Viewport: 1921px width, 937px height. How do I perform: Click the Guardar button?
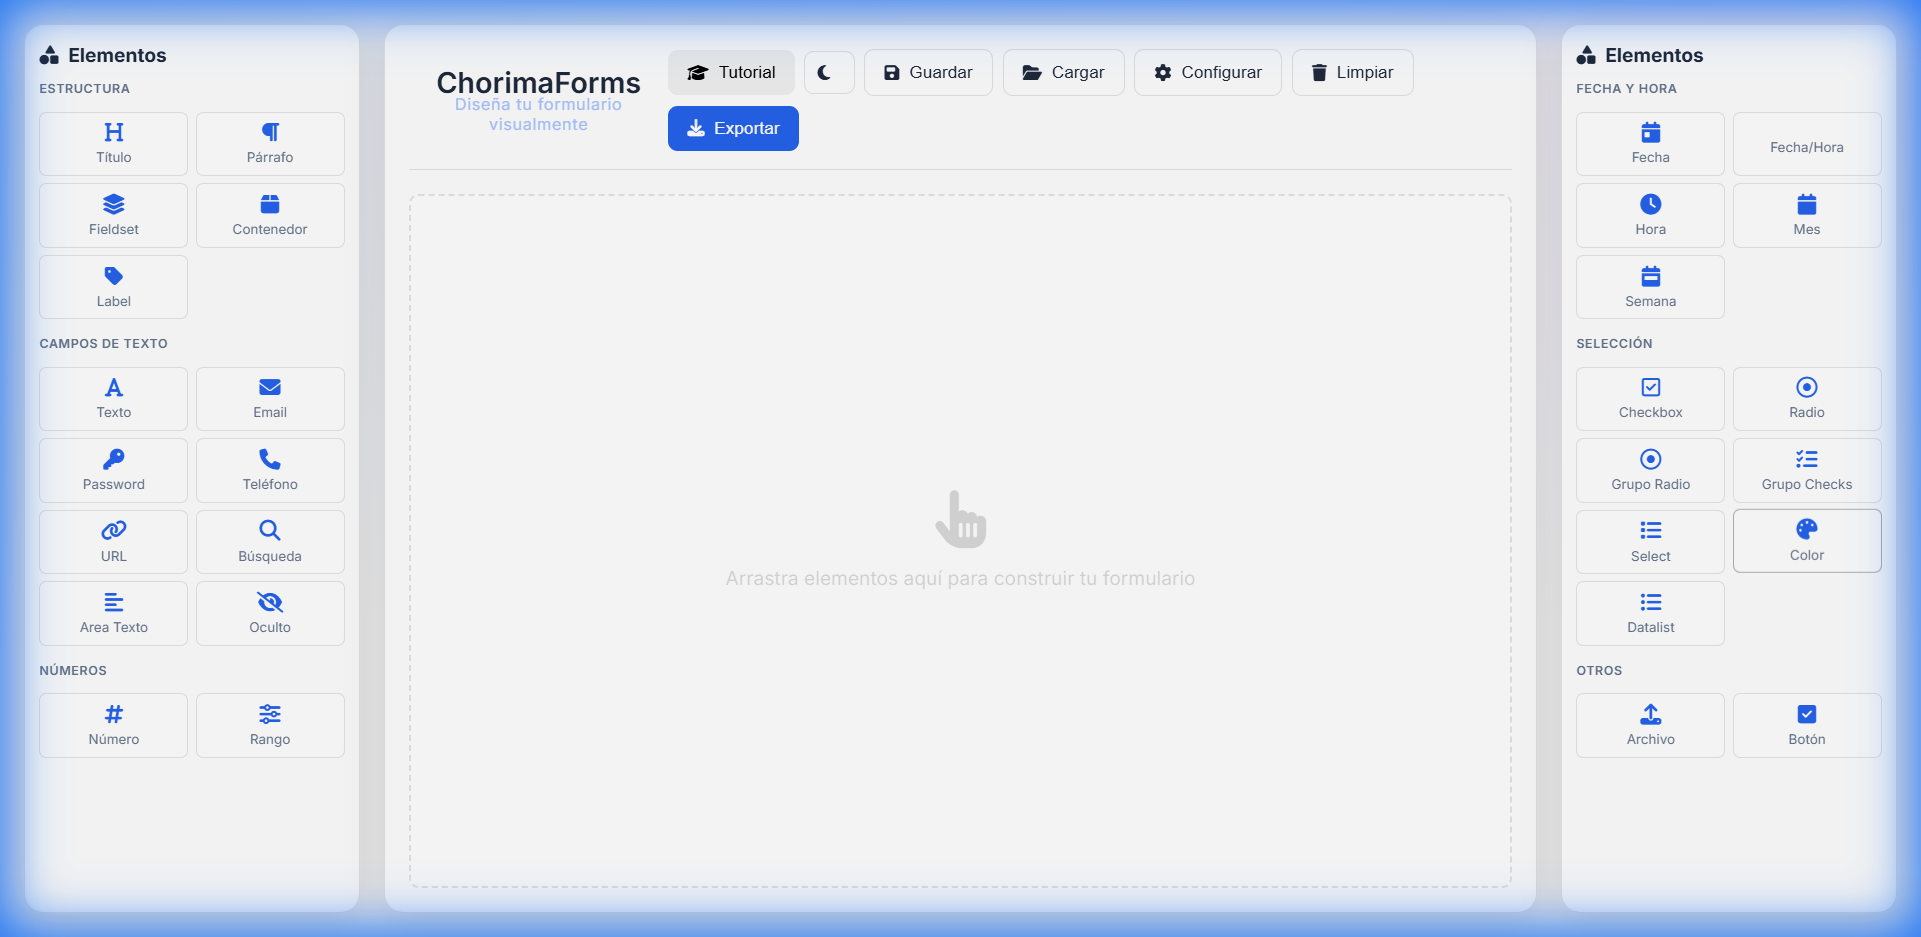[927, 72]
